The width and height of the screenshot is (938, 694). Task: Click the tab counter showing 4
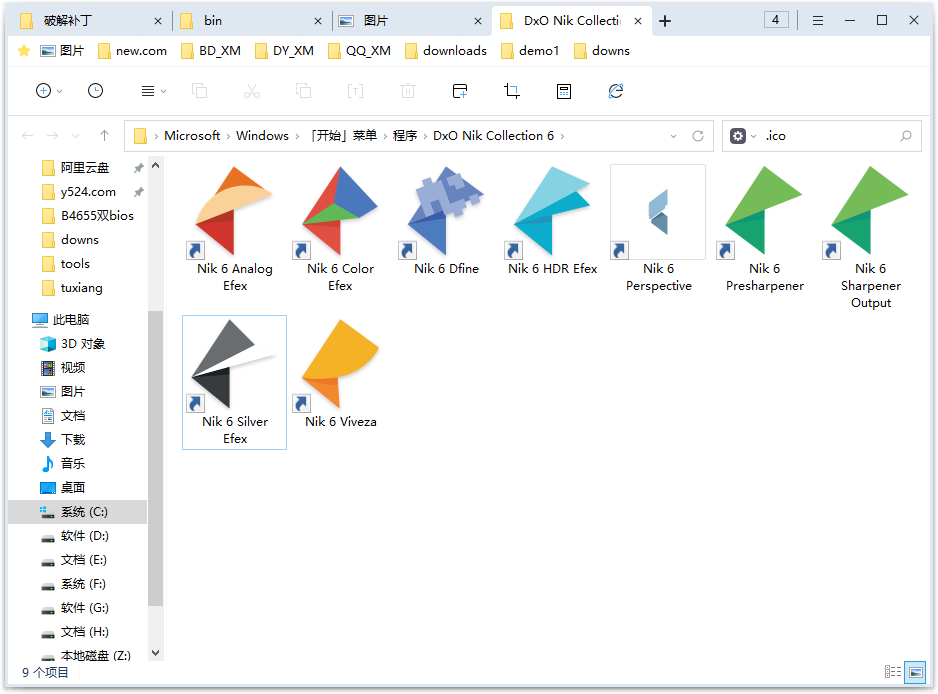(x=776, y=20)
